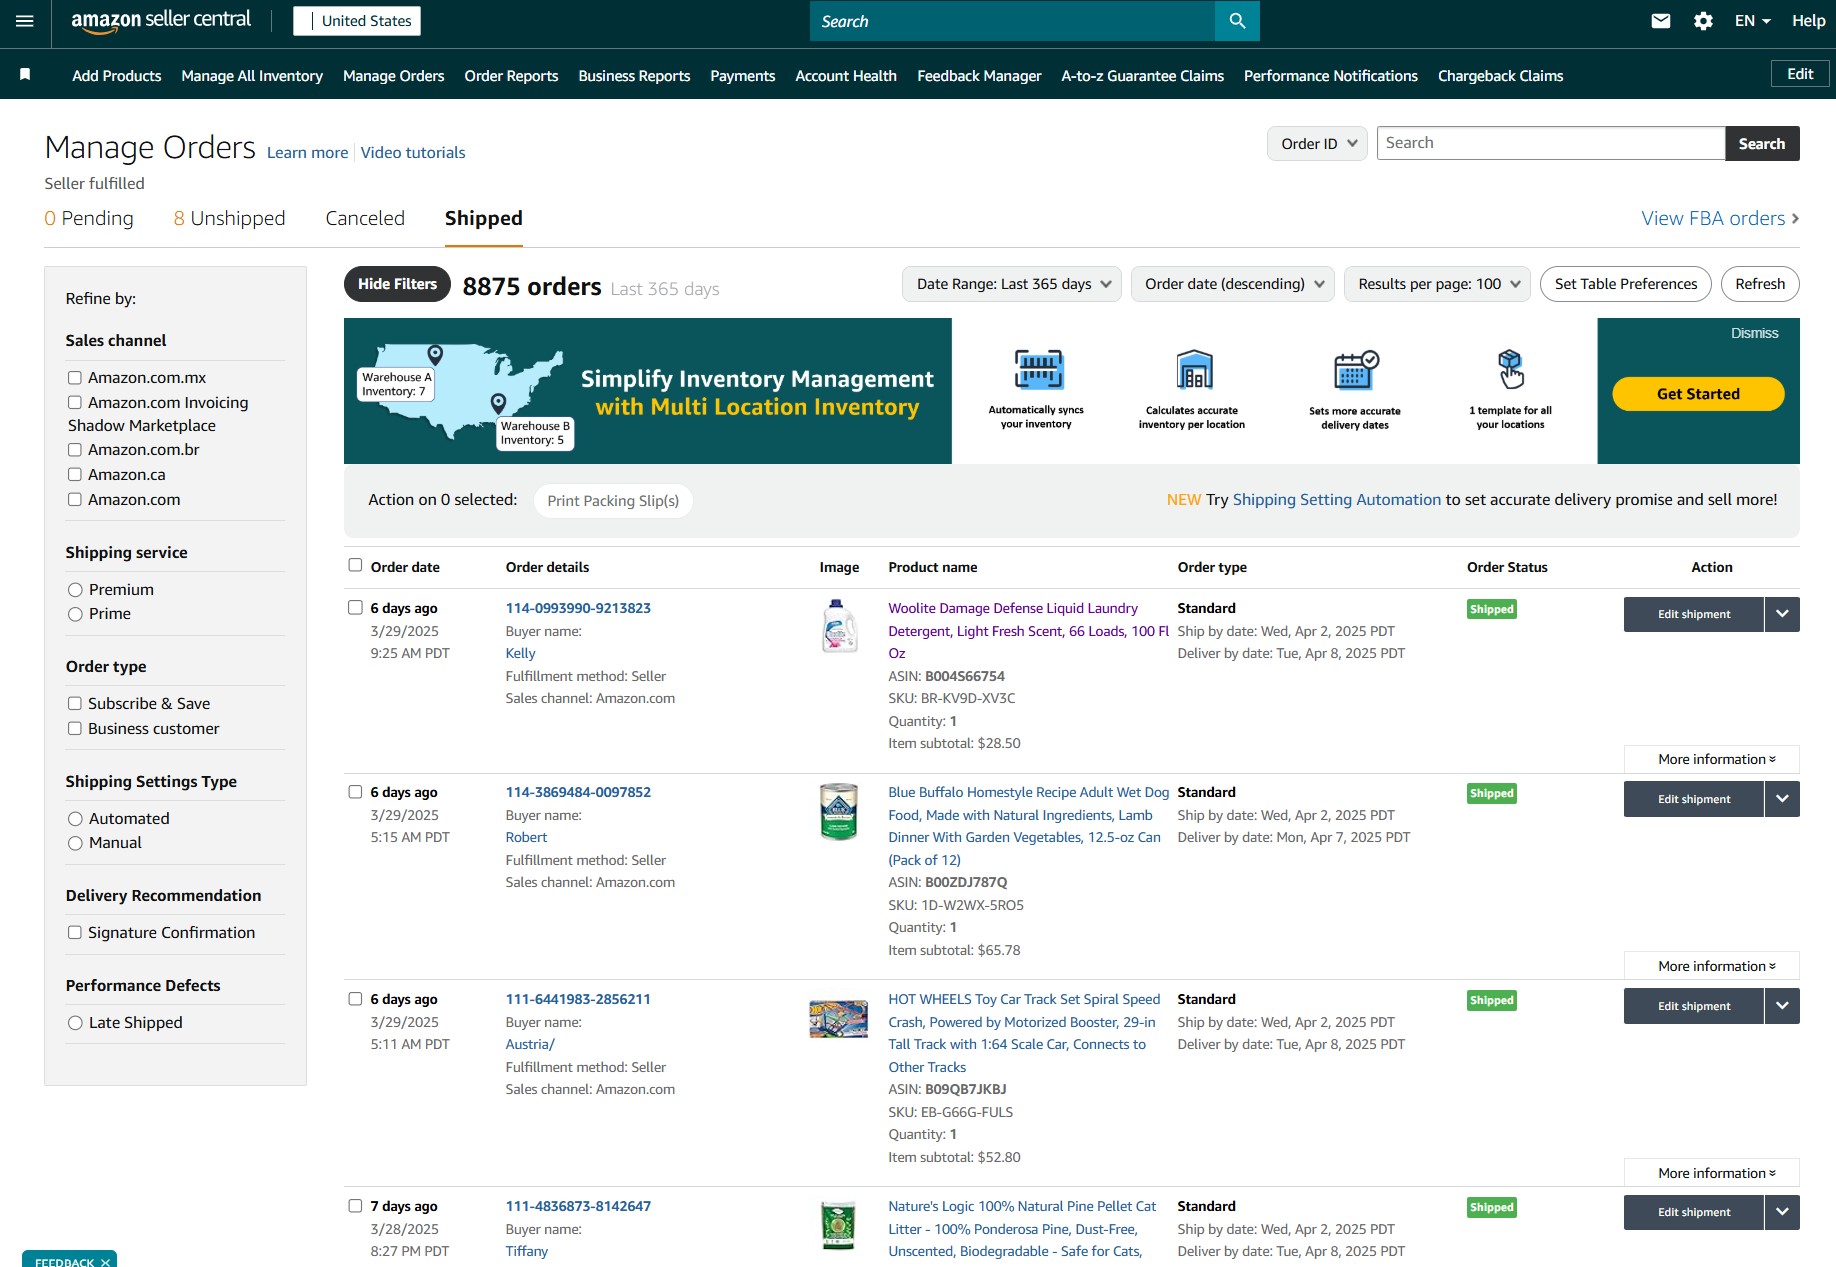Click the top search magnifier icon
This screenshot has height=1267, width=1836.
coord(1237,21)
